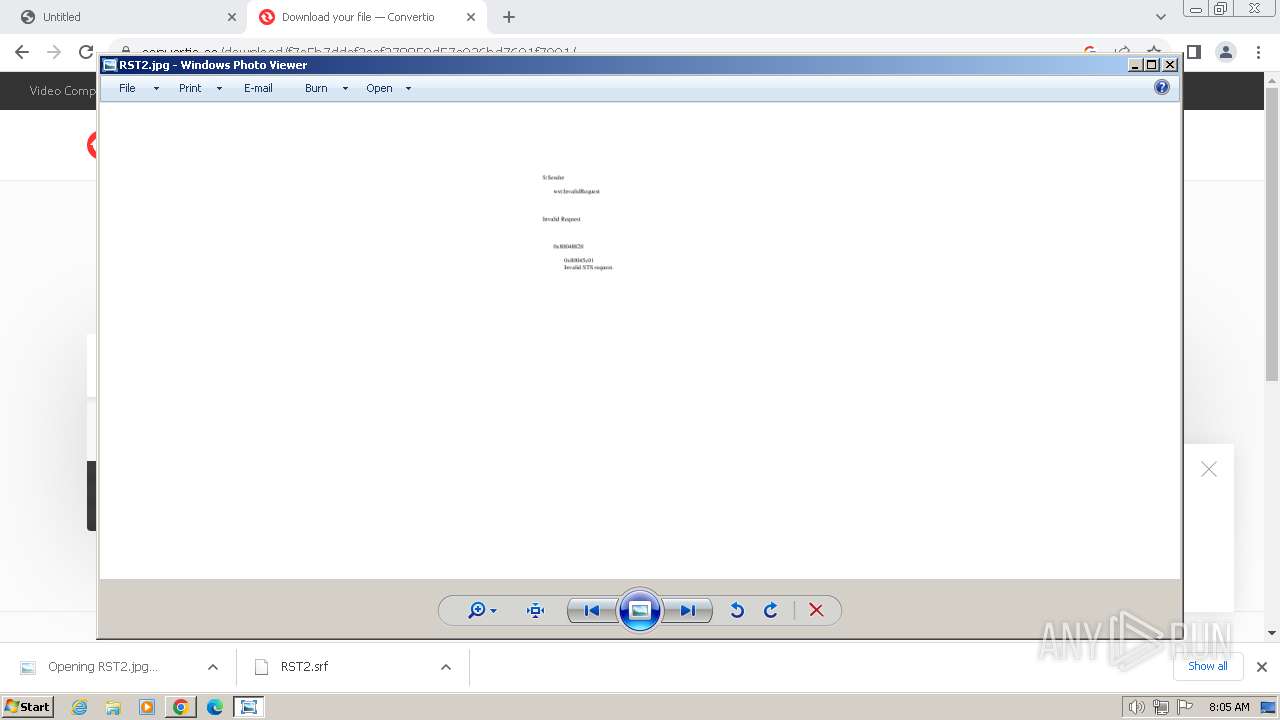Go to the previous image
This screenshot has width=1280, height=720.
tap(591, 610)
